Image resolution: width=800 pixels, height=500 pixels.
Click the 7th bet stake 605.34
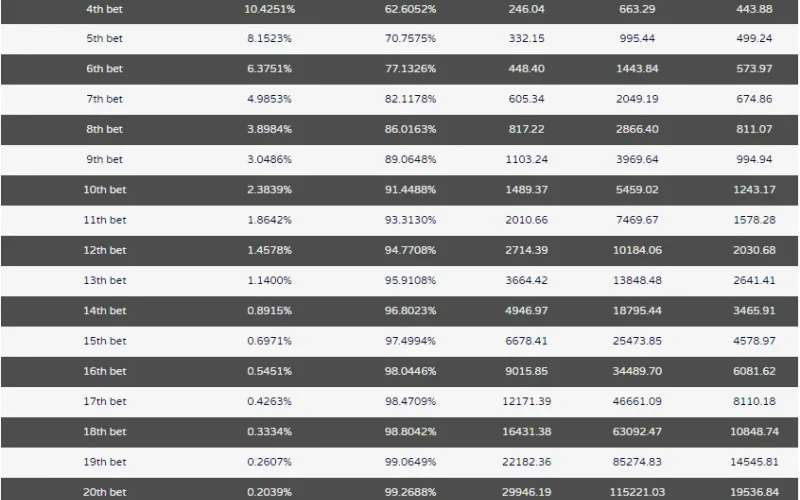click(527, 98)
